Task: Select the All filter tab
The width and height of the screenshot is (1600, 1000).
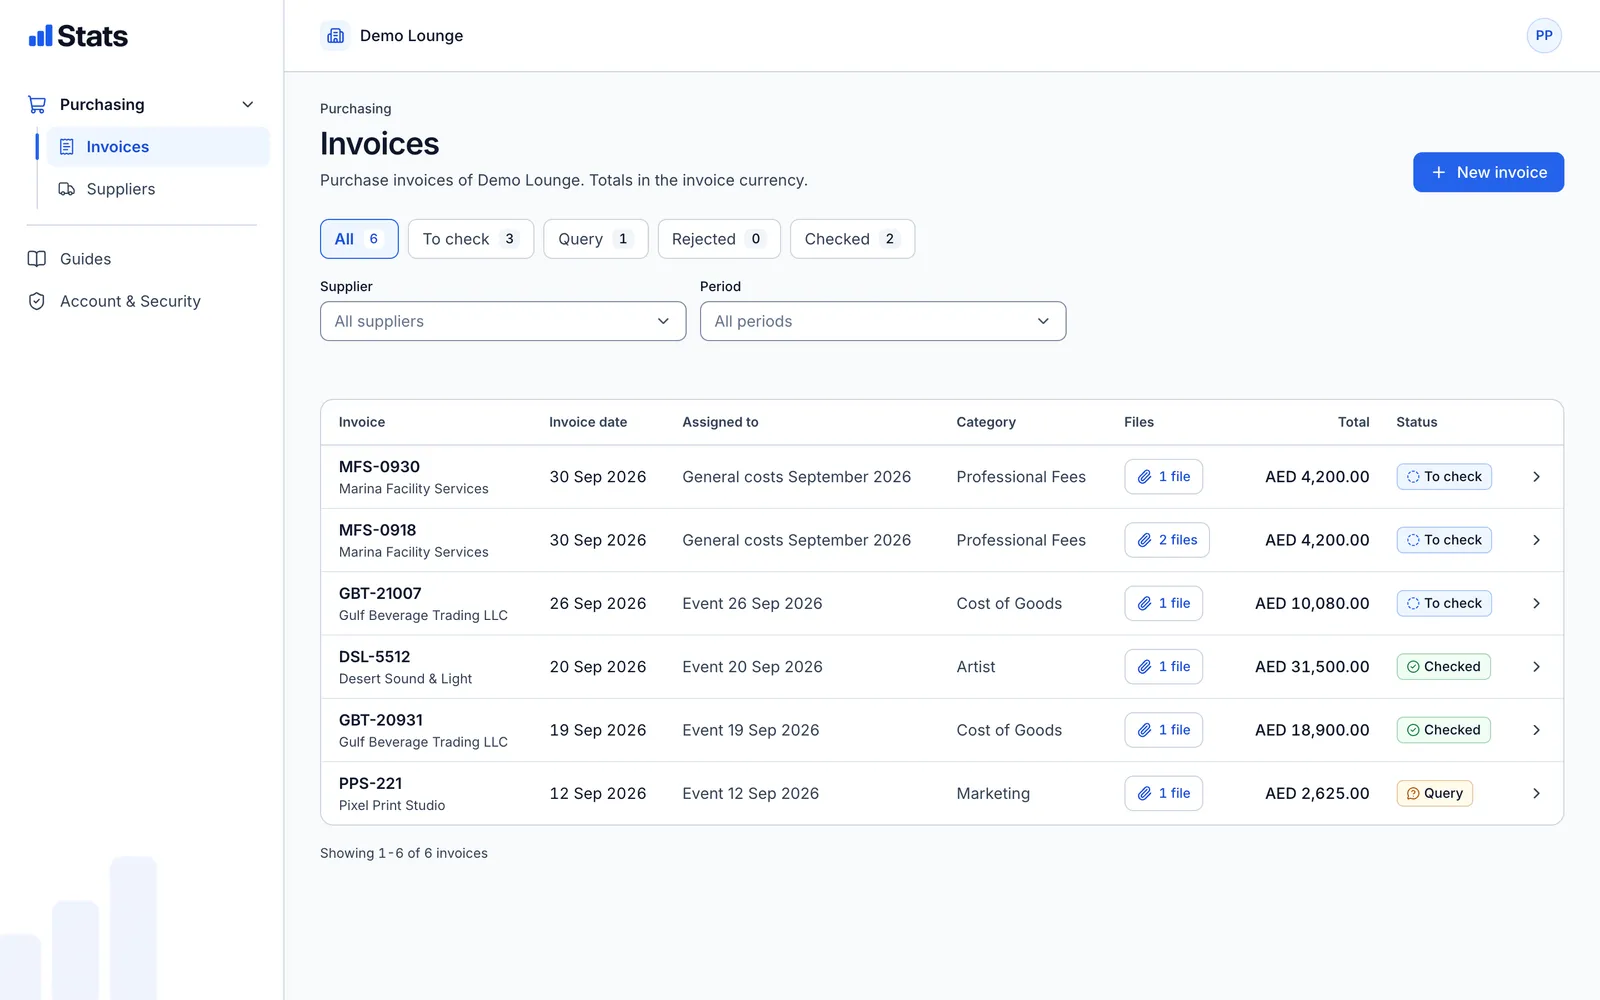Action: [359, 239]
